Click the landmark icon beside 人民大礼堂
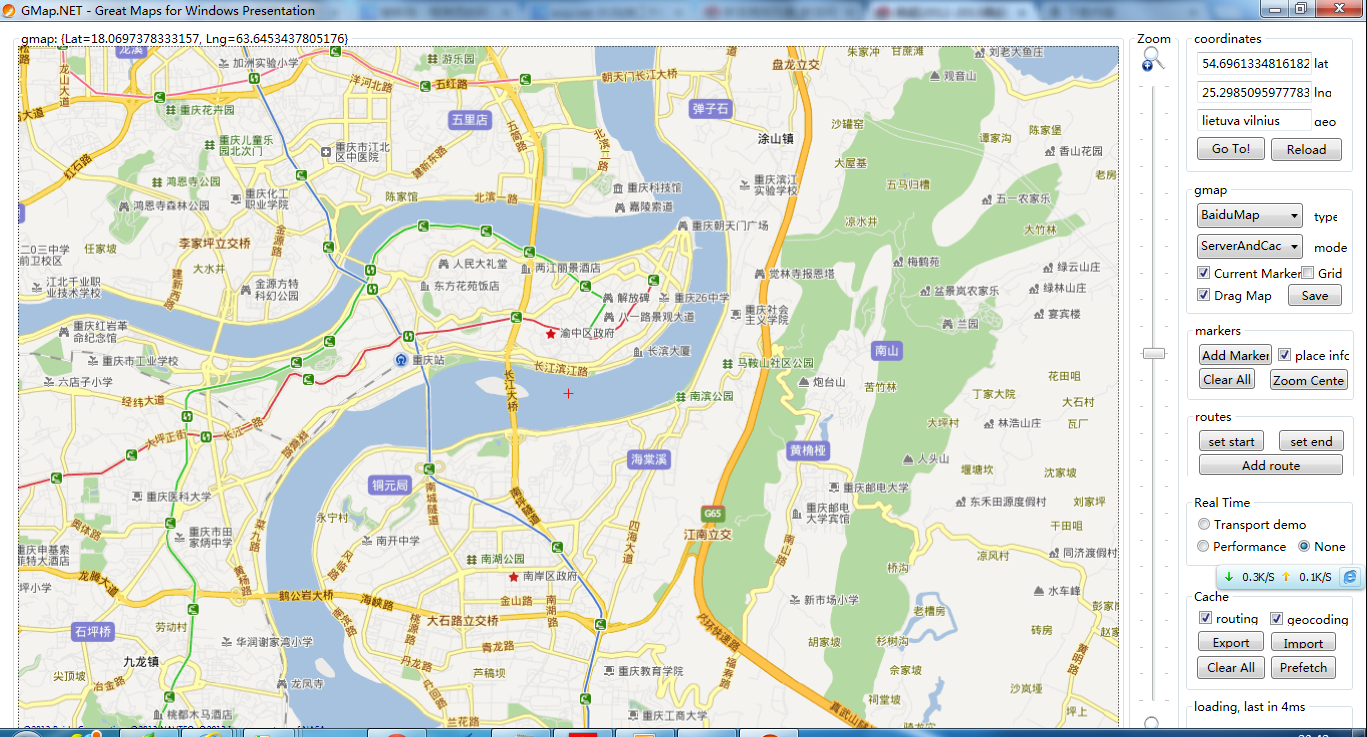Viewport: 1367px width, 737px height. coord(443,265)
